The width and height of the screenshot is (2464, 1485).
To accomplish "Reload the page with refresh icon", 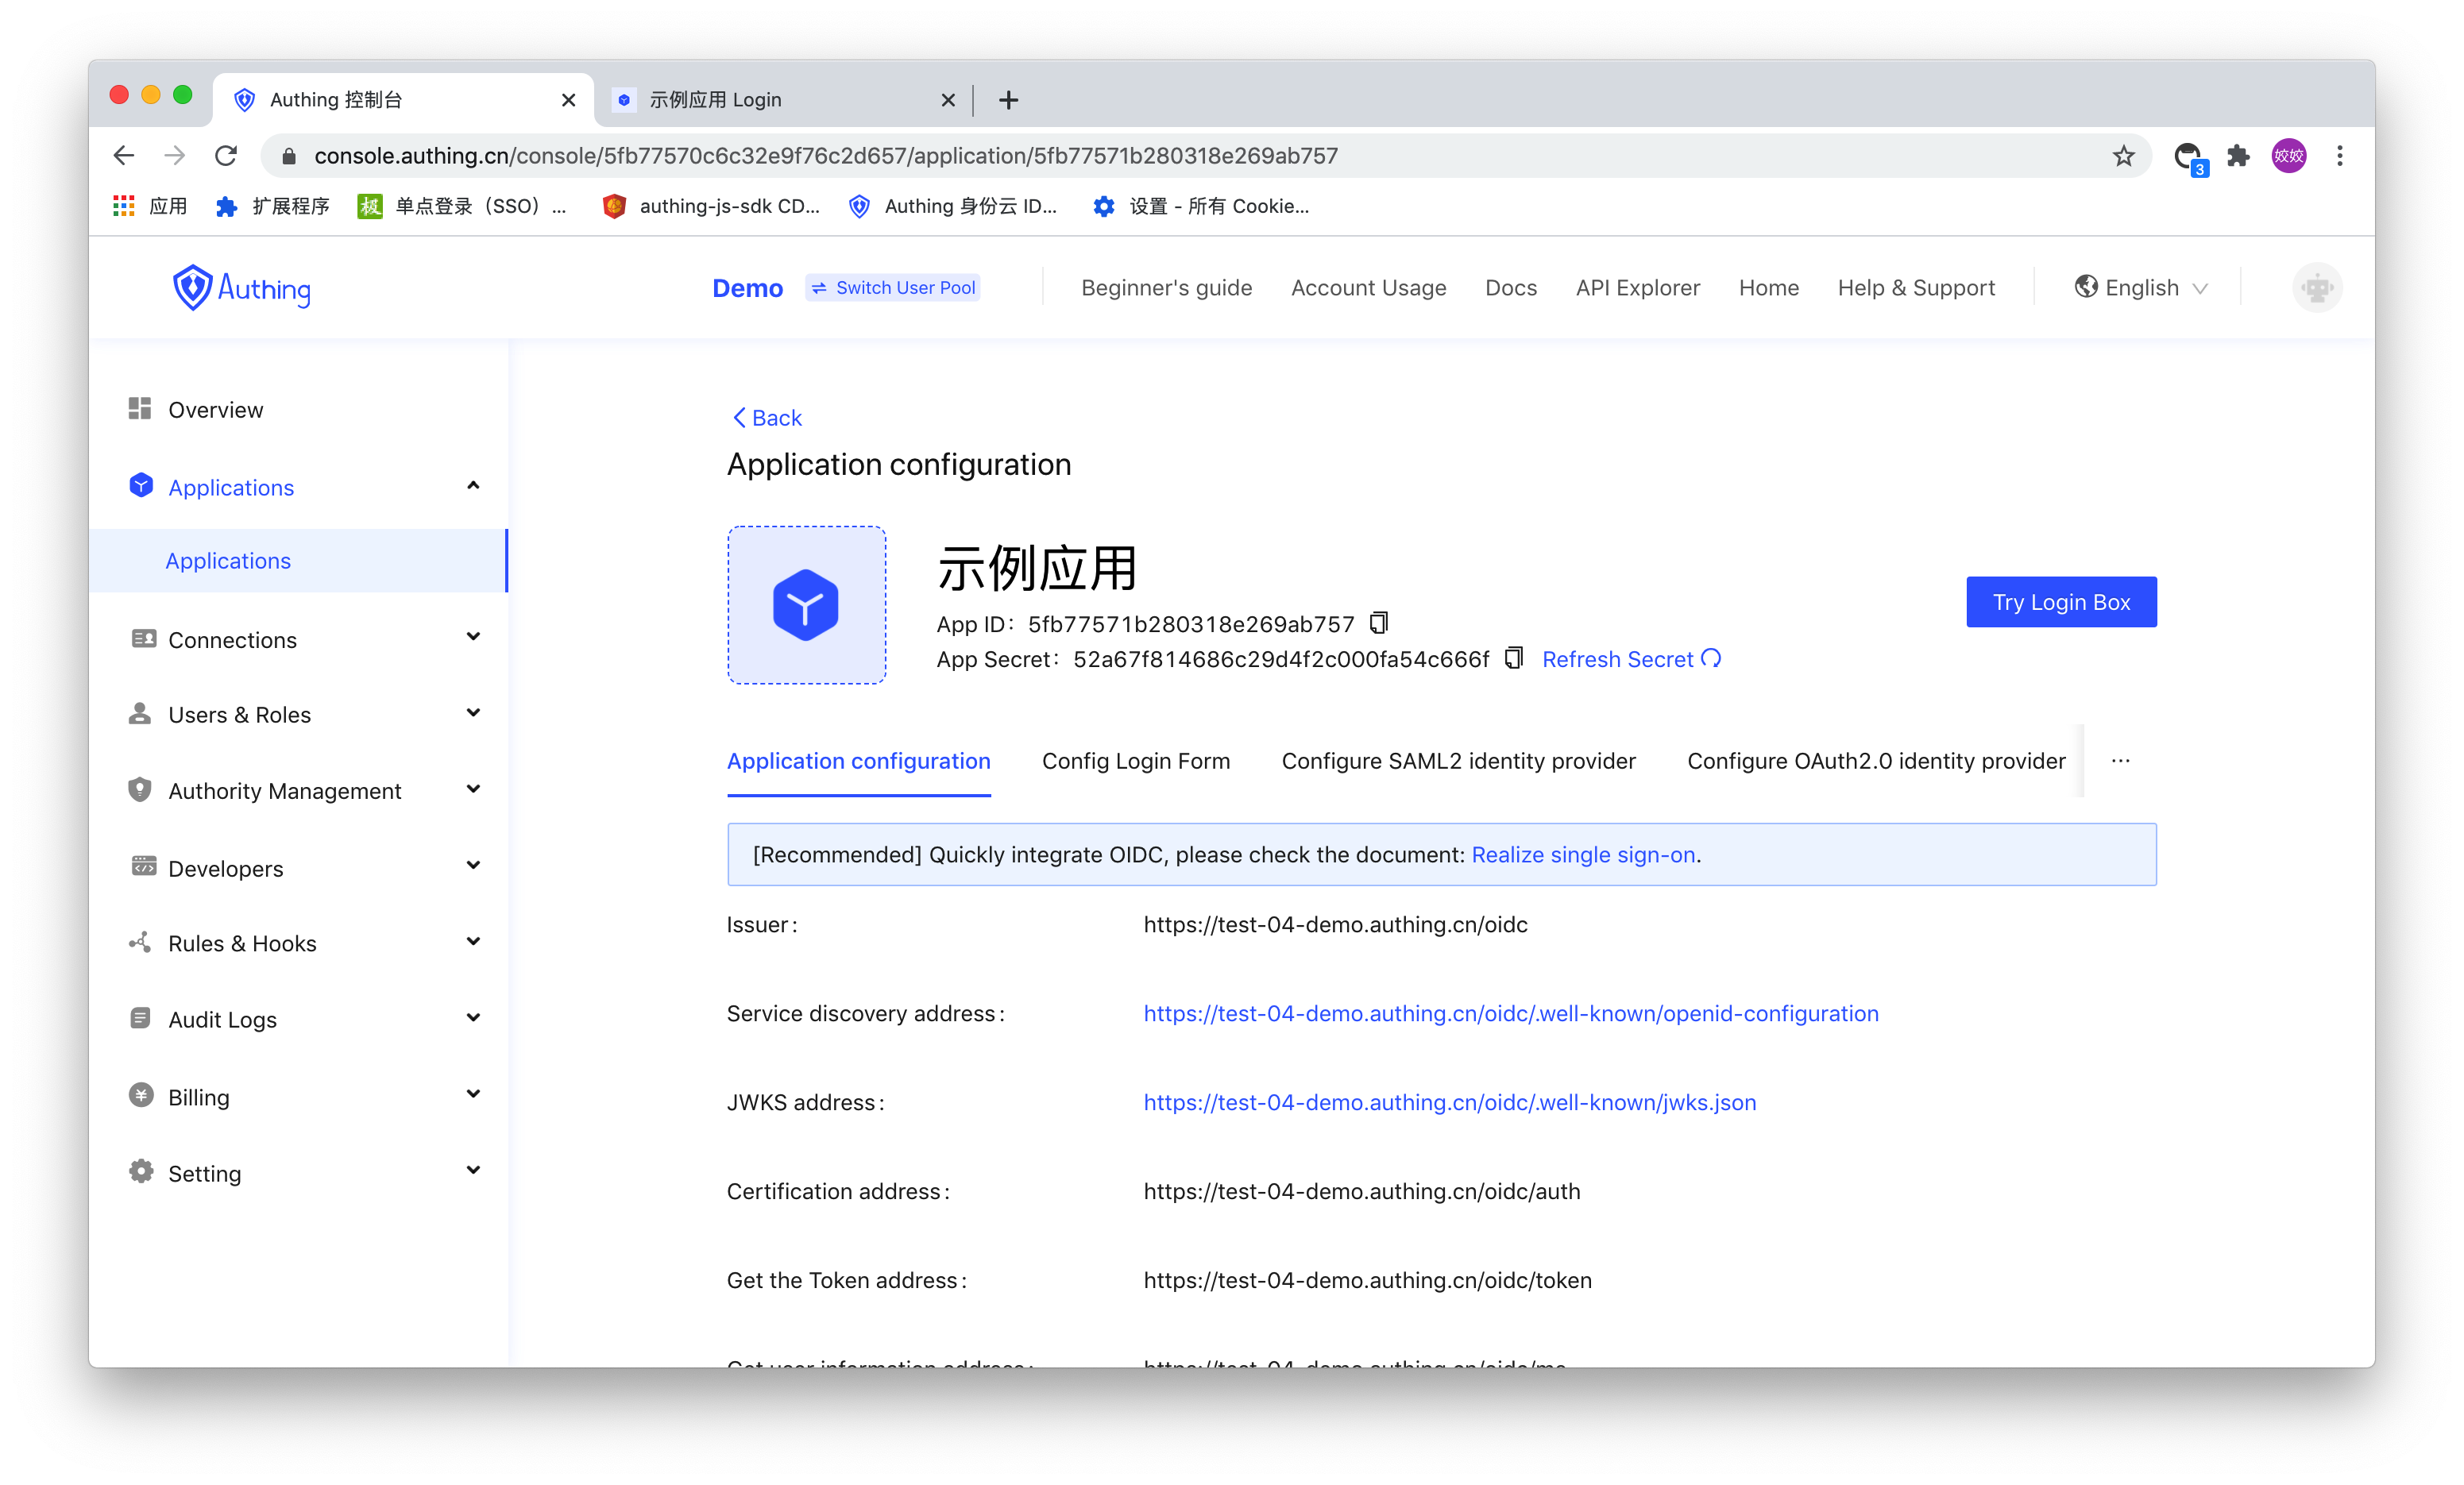I will pos(226,156).
